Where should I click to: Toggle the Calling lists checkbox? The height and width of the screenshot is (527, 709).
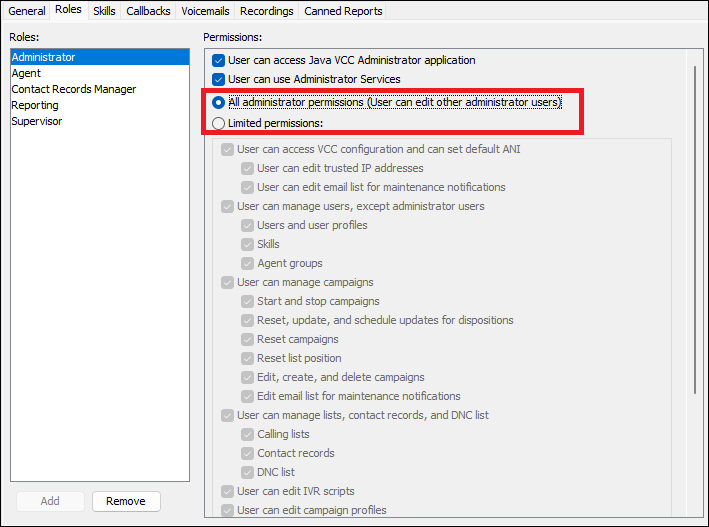247,434
